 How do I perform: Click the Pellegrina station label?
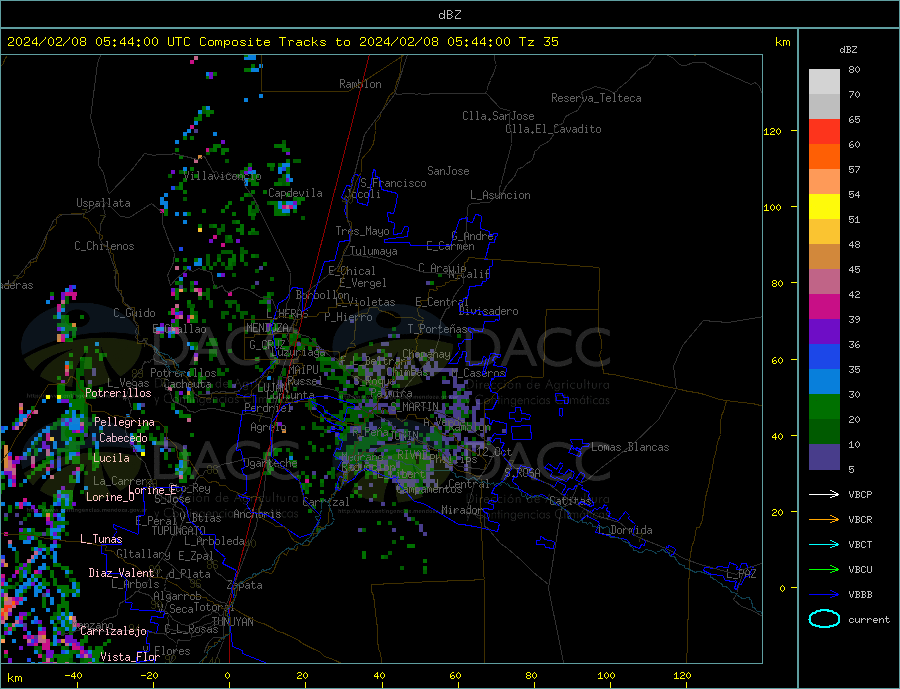(124, 422)
